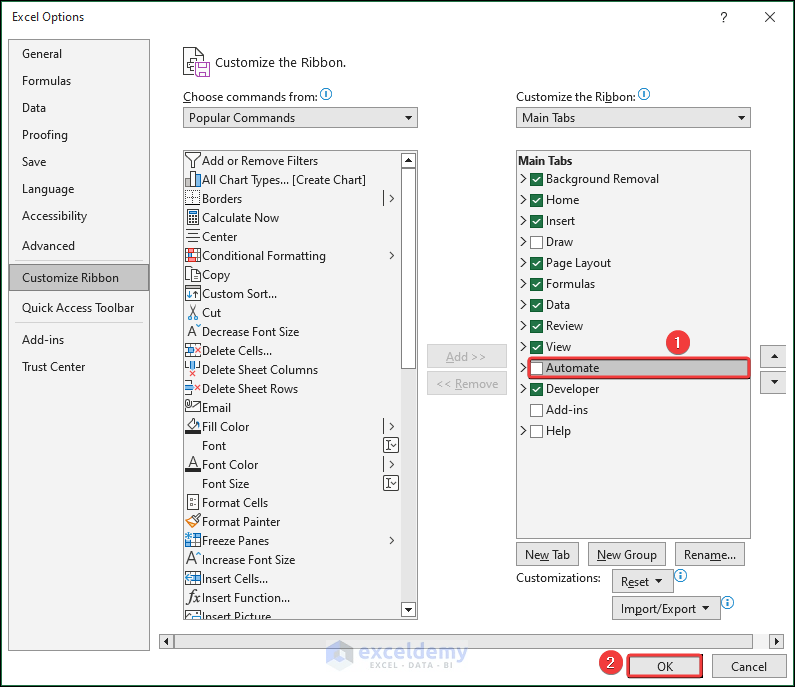Open the Help question mark in title bar
The height and width of the screenshot is (687, 795).
point(724,17)
